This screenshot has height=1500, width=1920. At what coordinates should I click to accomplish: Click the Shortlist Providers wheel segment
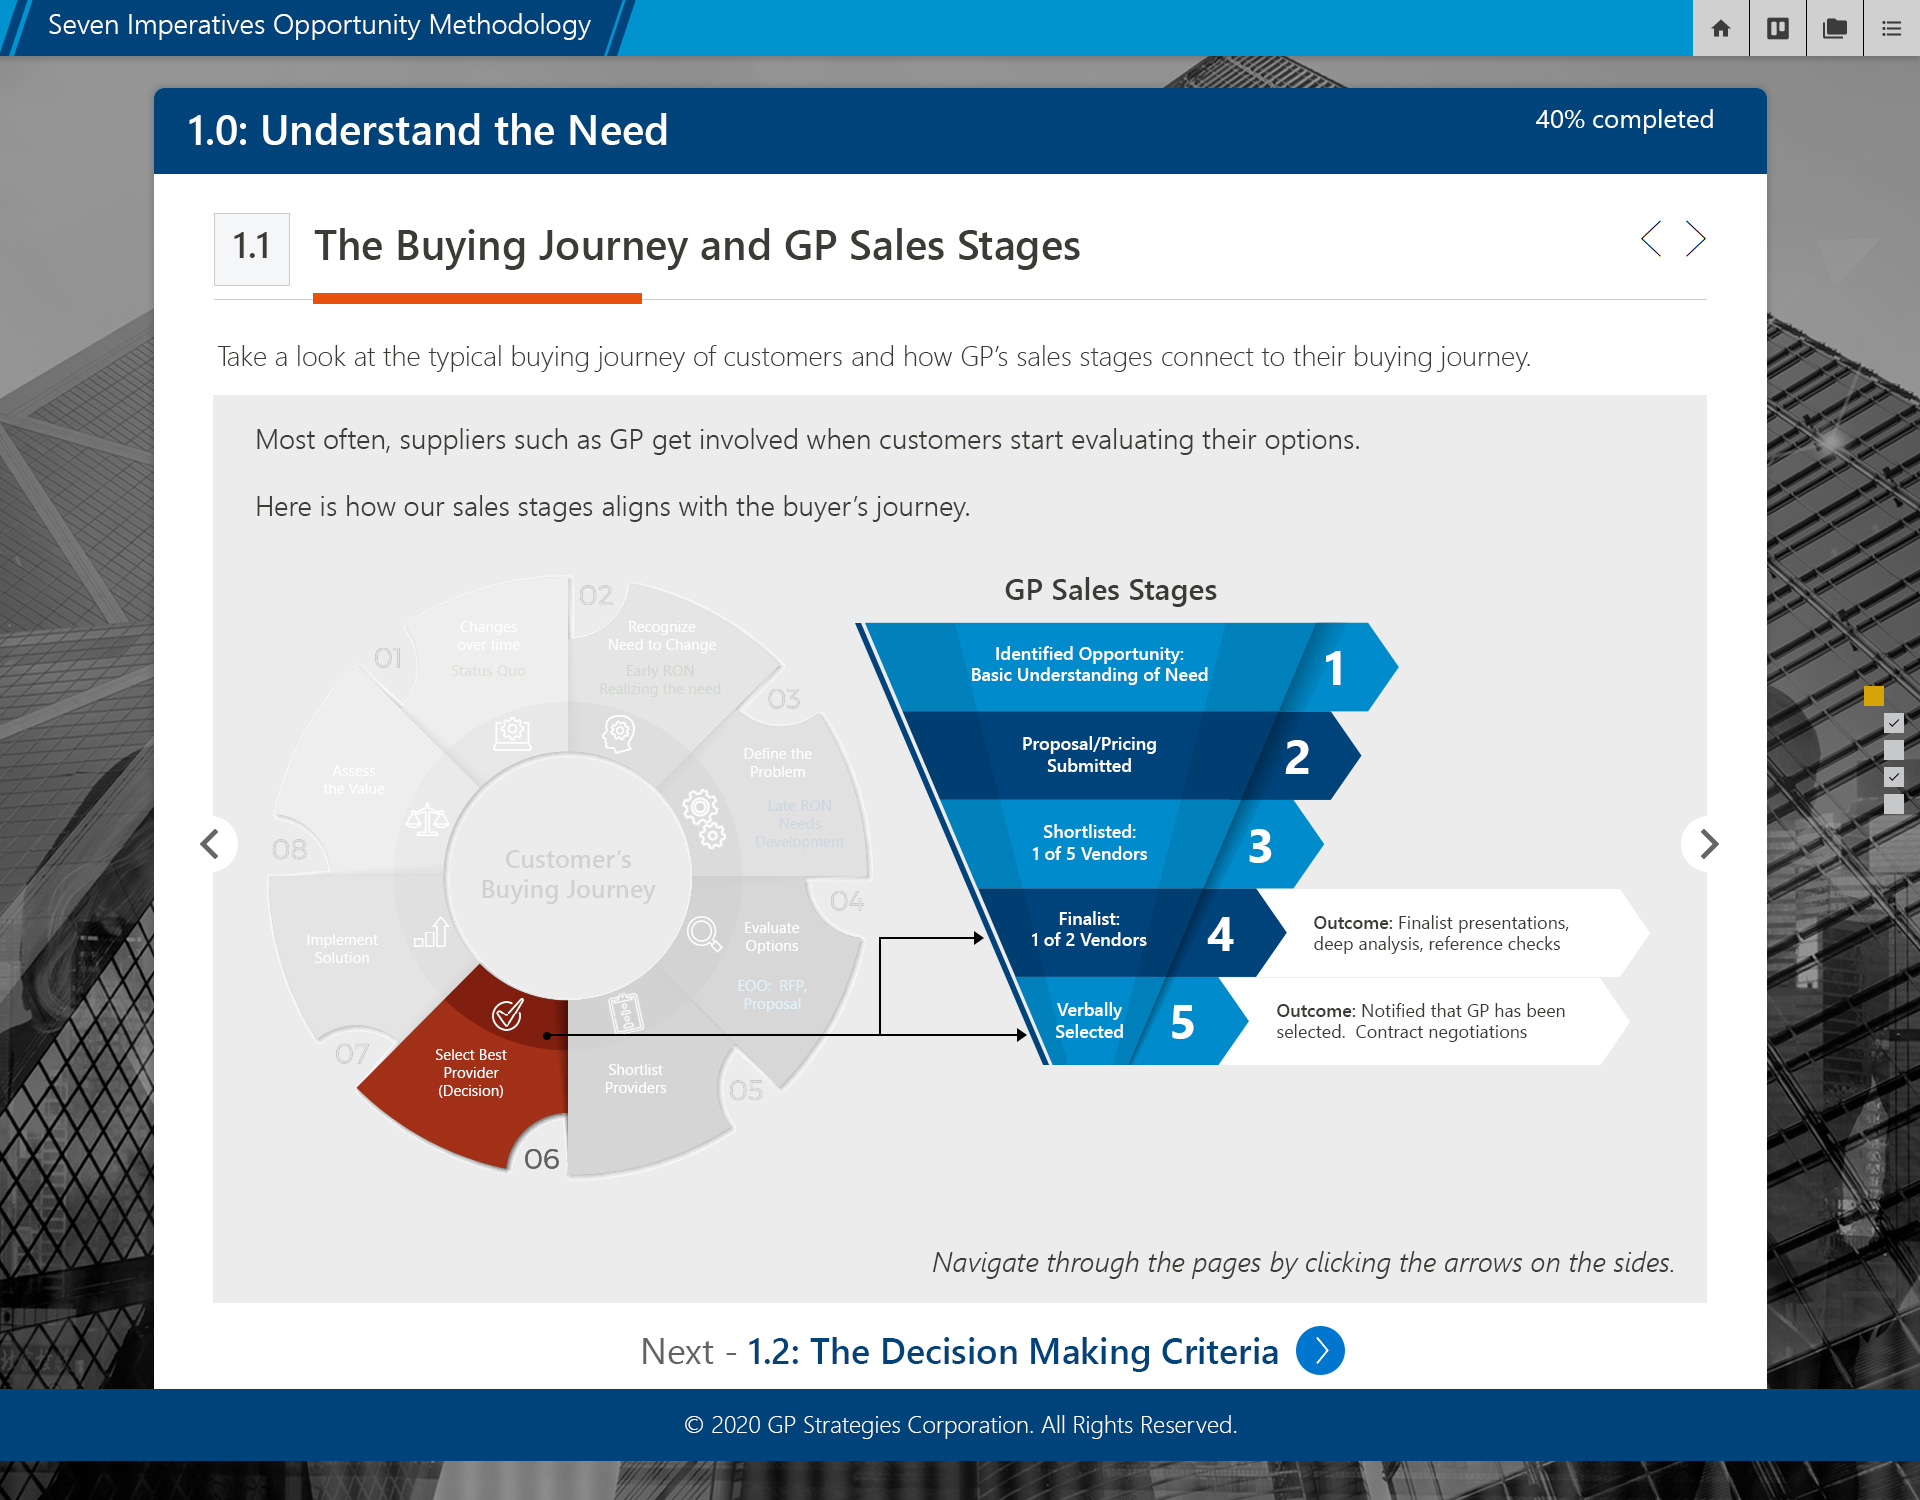(635, 1079)
